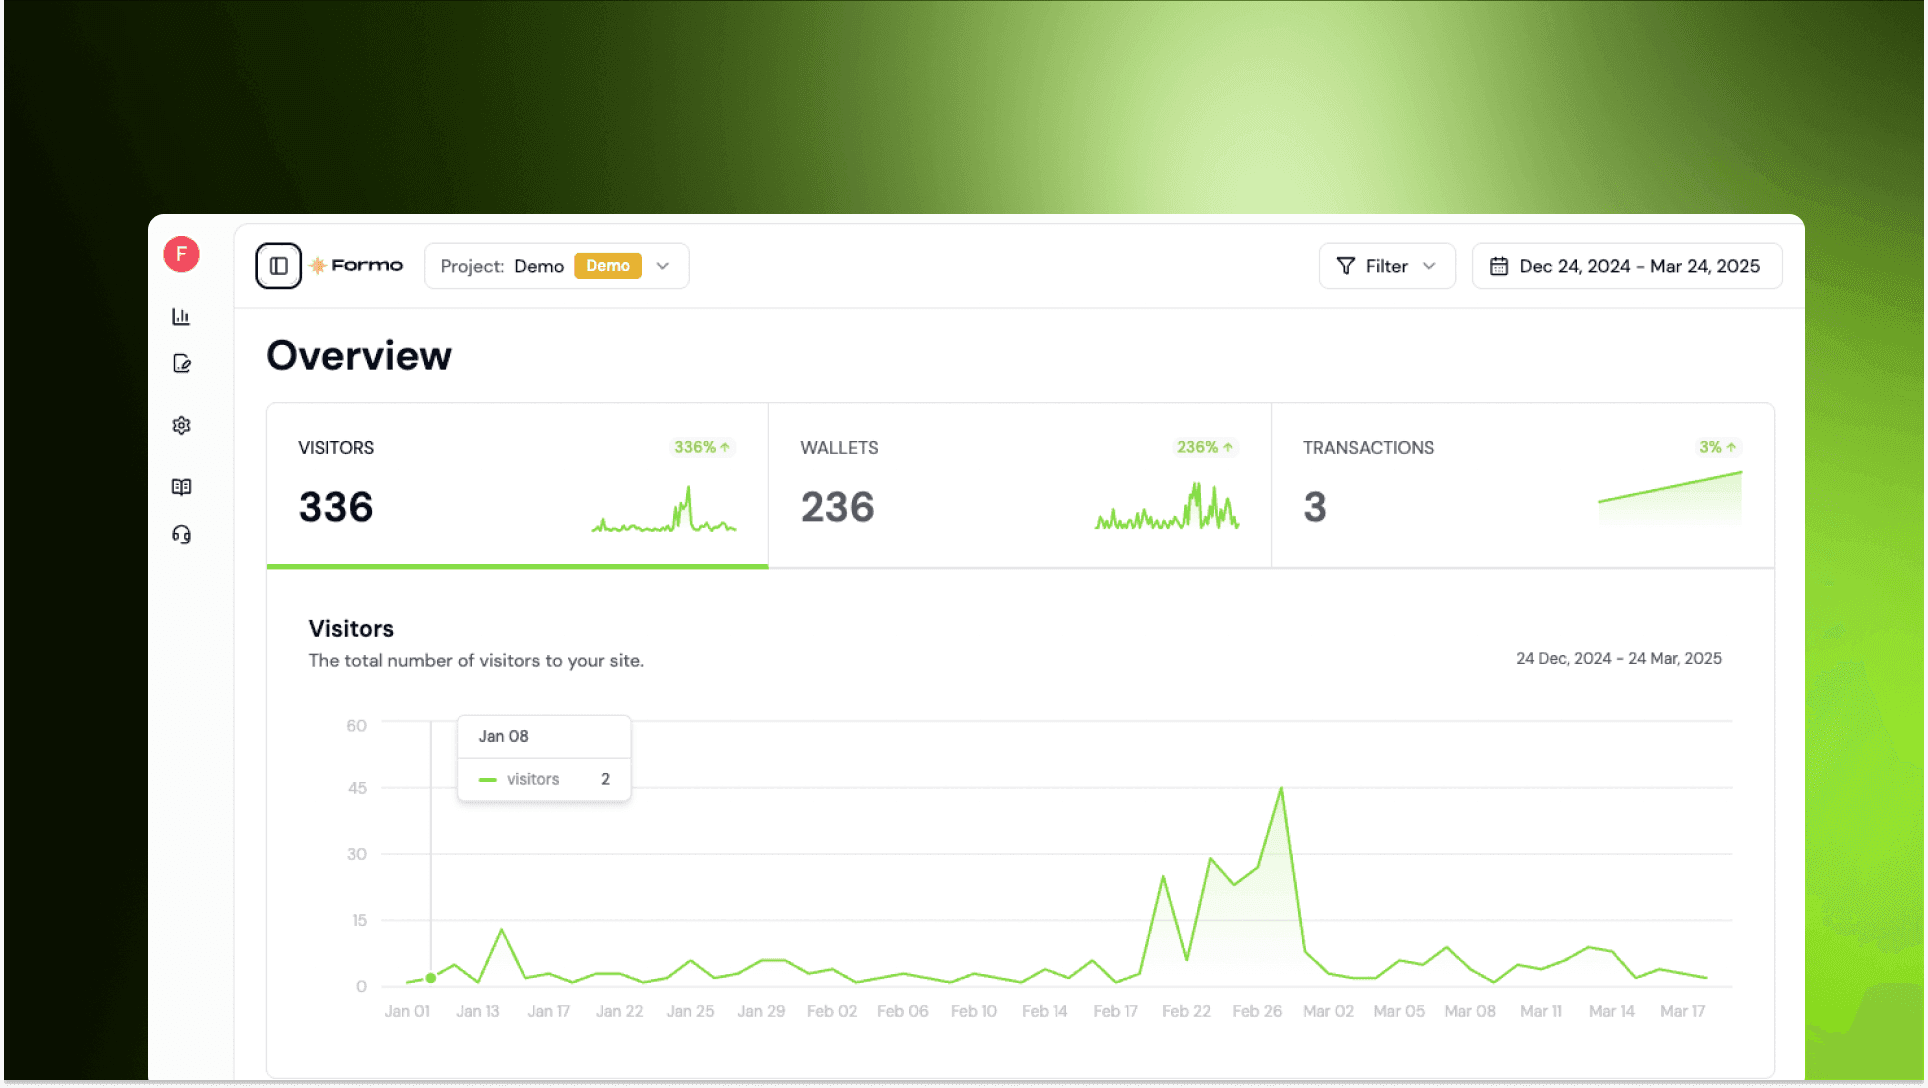
Task: Click the calendar icon in date range
Action: (1499, 266)
